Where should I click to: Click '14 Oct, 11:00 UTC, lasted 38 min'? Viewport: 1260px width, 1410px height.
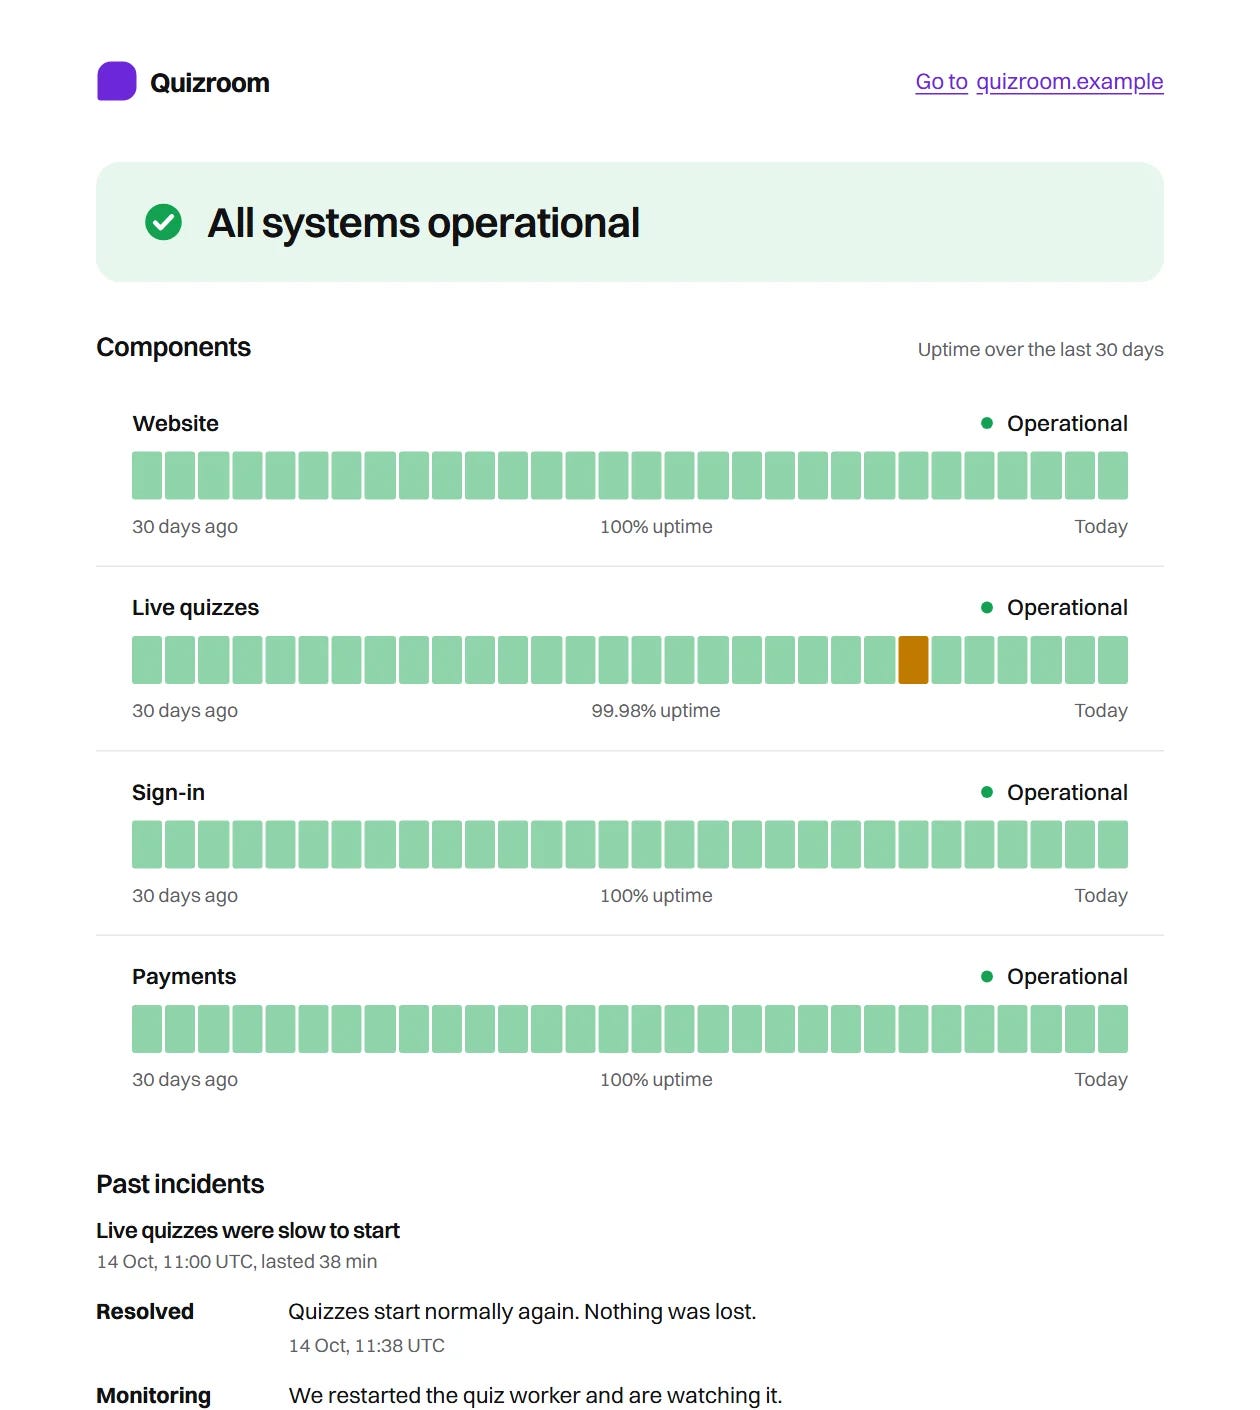click(237, 1261)
